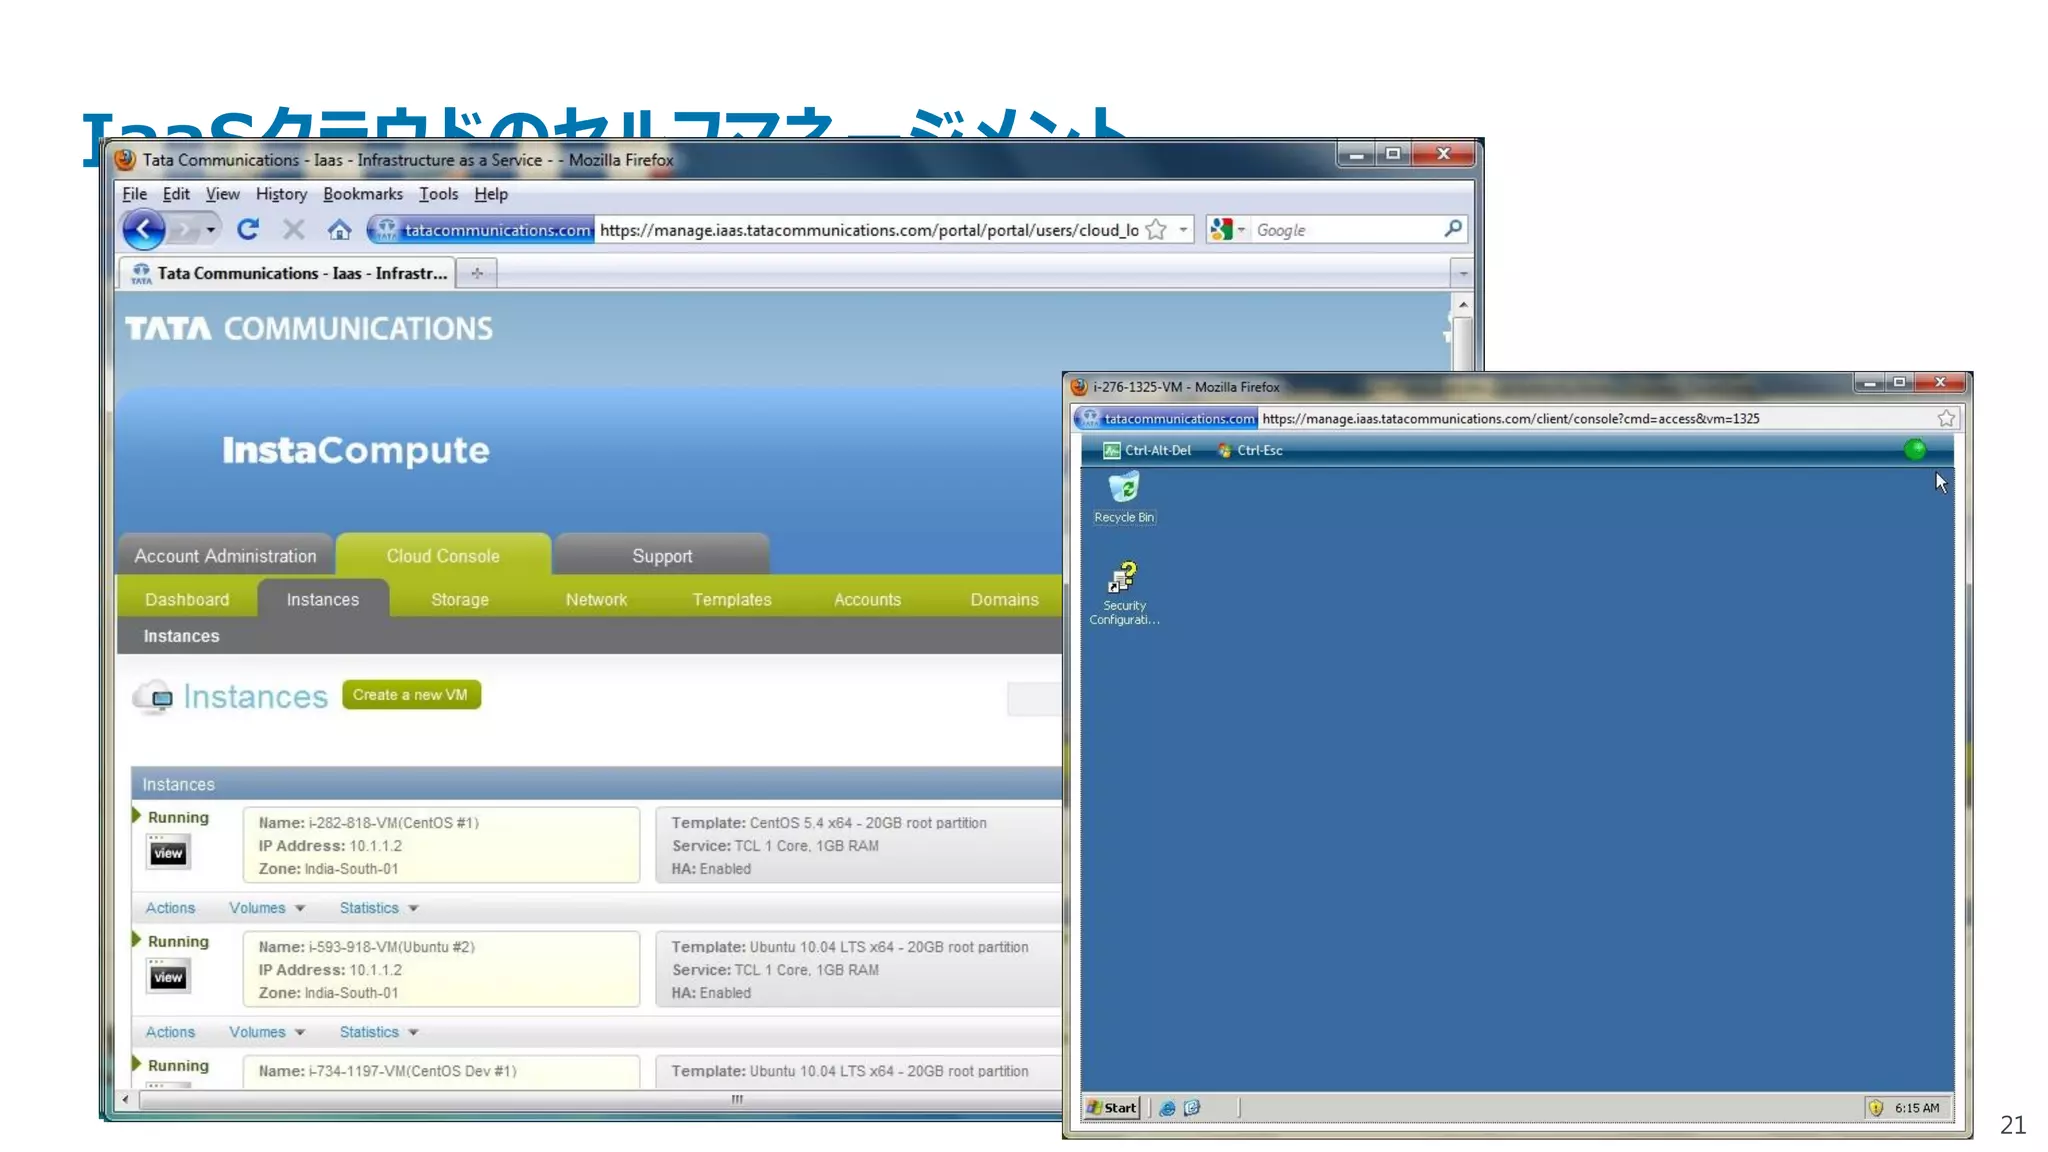Click the Ctrl-Alt-Del console button

coord(1147,450)
